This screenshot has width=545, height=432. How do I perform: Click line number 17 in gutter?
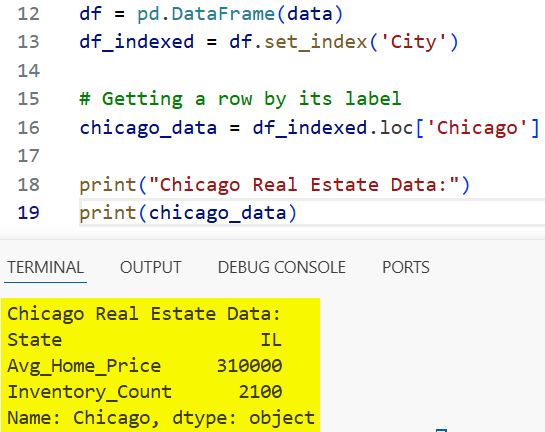point(29,156)
